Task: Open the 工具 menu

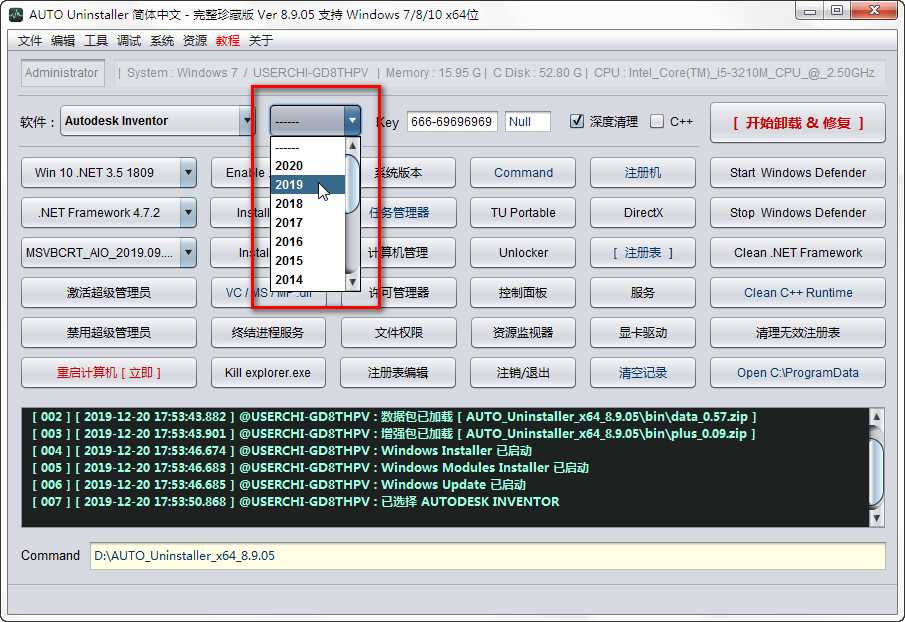Action: (x=96, y=40)
